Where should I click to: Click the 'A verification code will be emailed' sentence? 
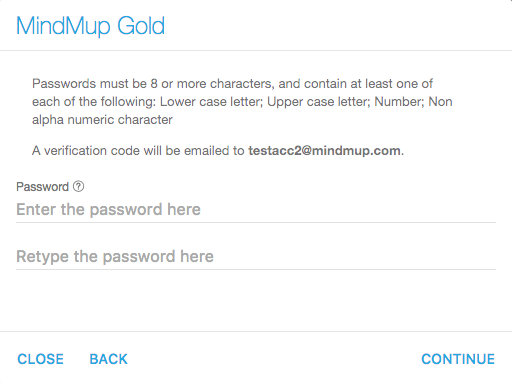click(218, 151)
